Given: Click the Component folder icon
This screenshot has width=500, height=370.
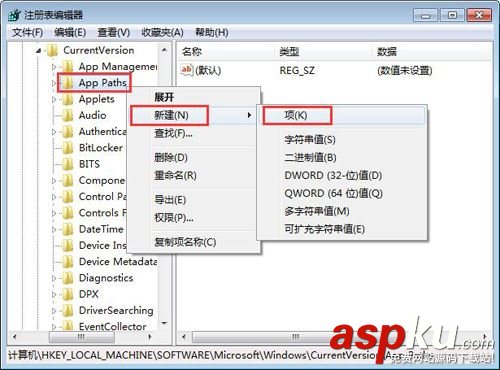Looking at the screenshot, I should [68, 180].
